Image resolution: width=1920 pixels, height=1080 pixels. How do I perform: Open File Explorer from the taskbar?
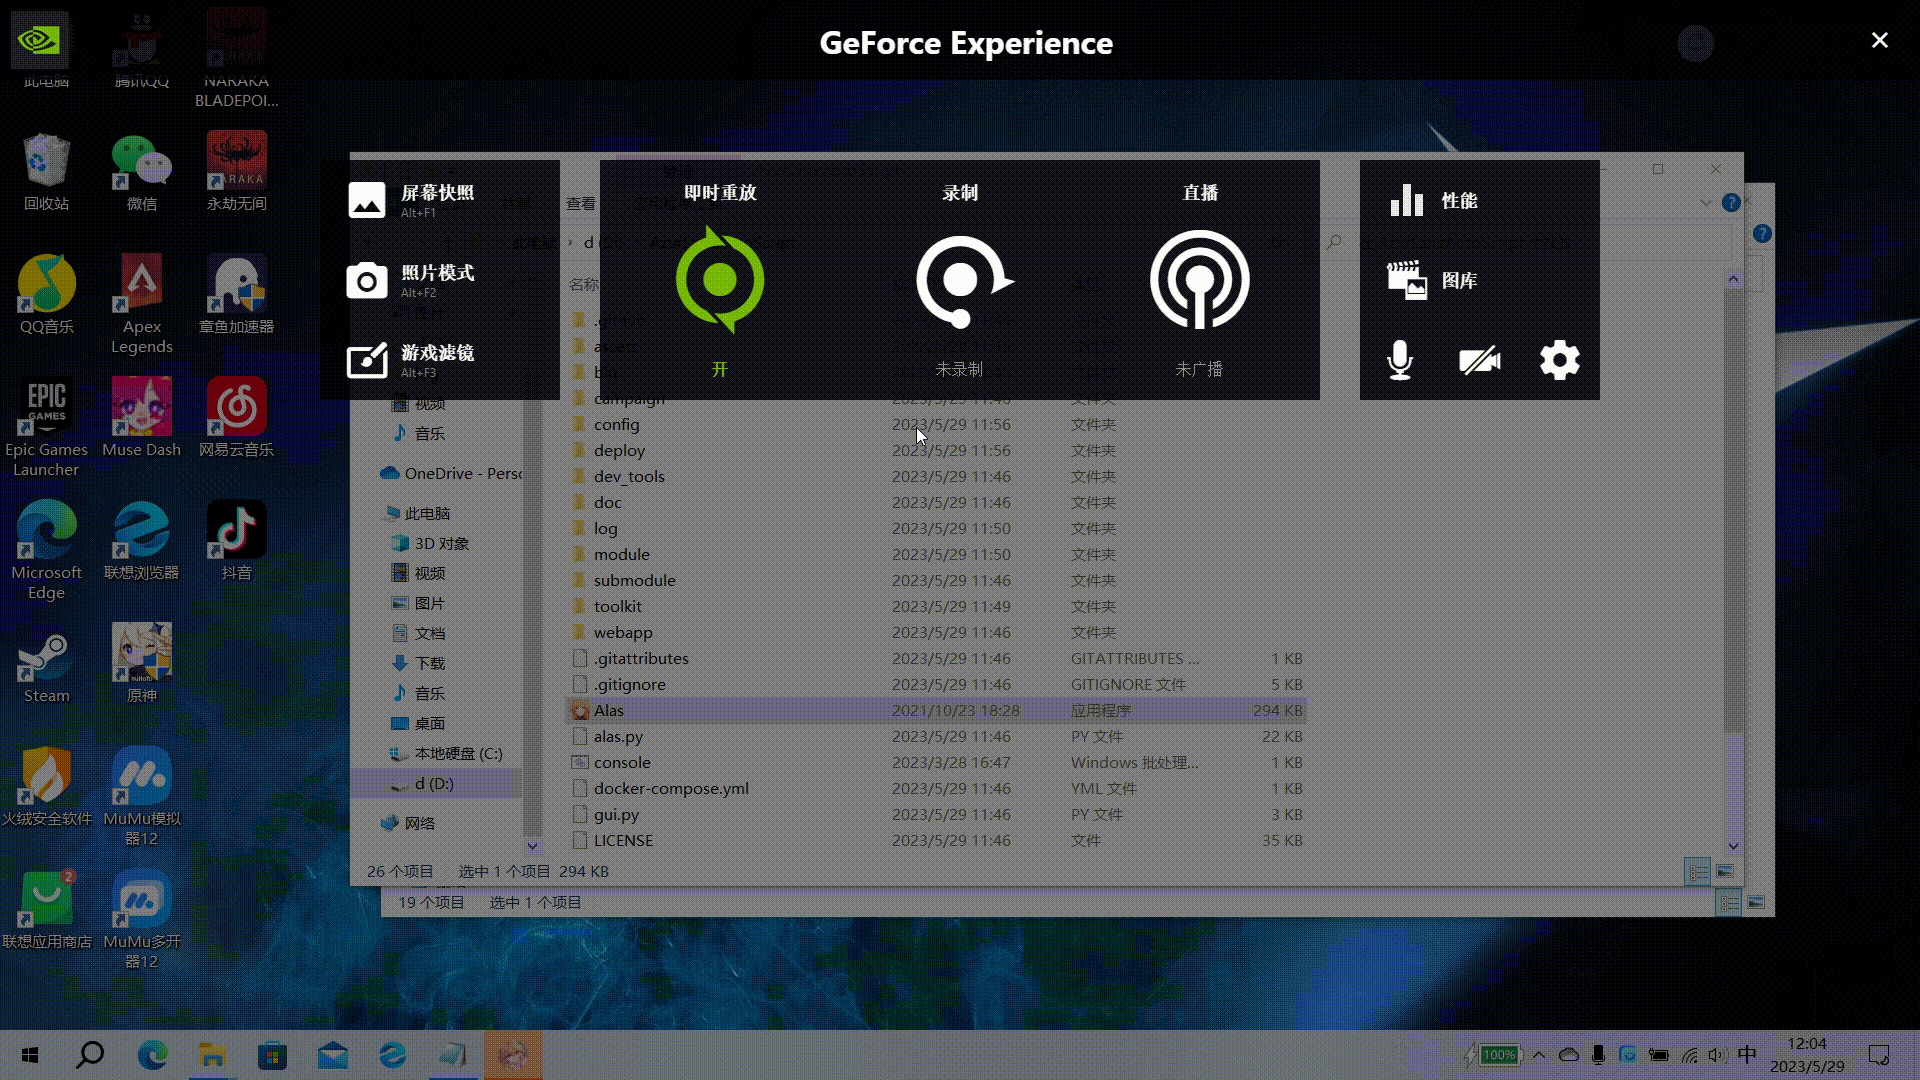pos(212,1055)
